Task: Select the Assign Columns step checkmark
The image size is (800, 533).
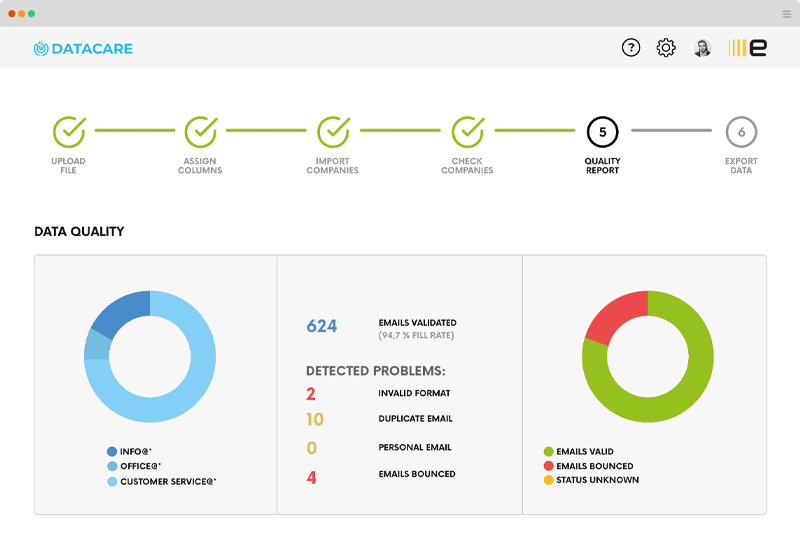Action: [x=200, y=131]
